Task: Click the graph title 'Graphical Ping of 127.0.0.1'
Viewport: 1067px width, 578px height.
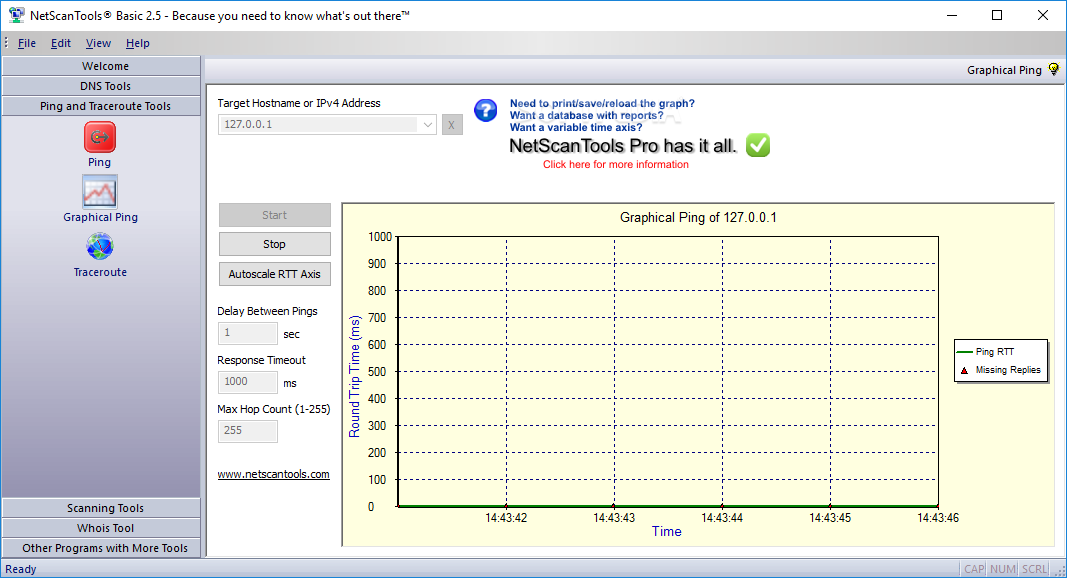Action: point(698,217)
